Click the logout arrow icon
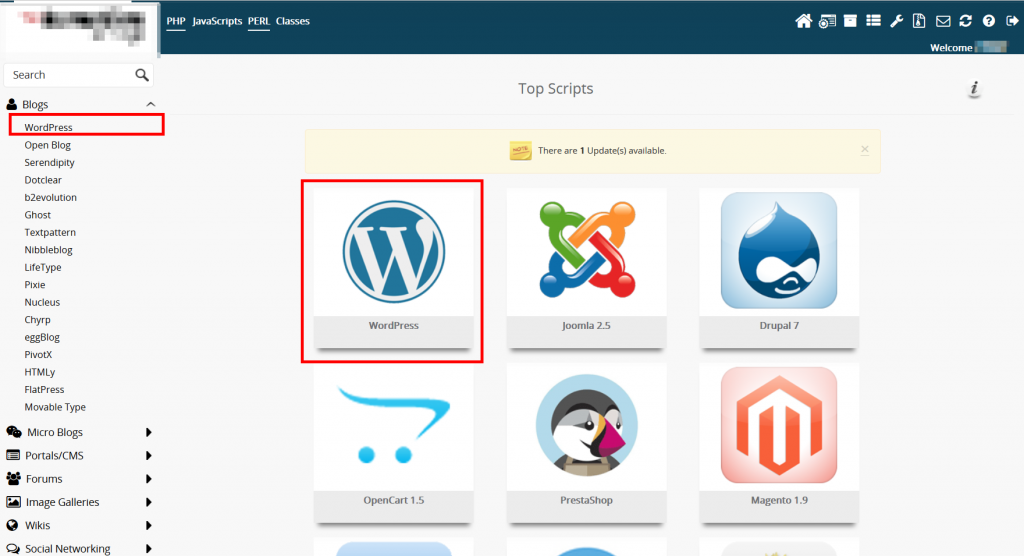Screen dimensions: 1024x556 click(1012, 21)
